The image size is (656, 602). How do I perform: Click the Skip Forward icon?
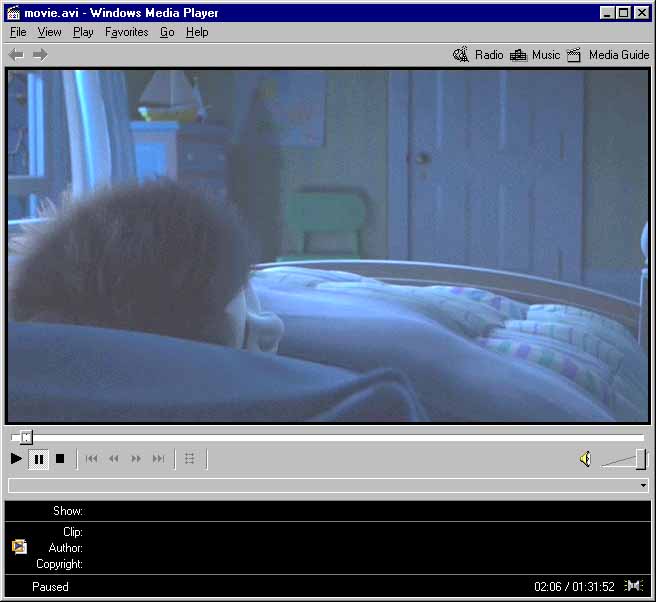coord(158,459)
